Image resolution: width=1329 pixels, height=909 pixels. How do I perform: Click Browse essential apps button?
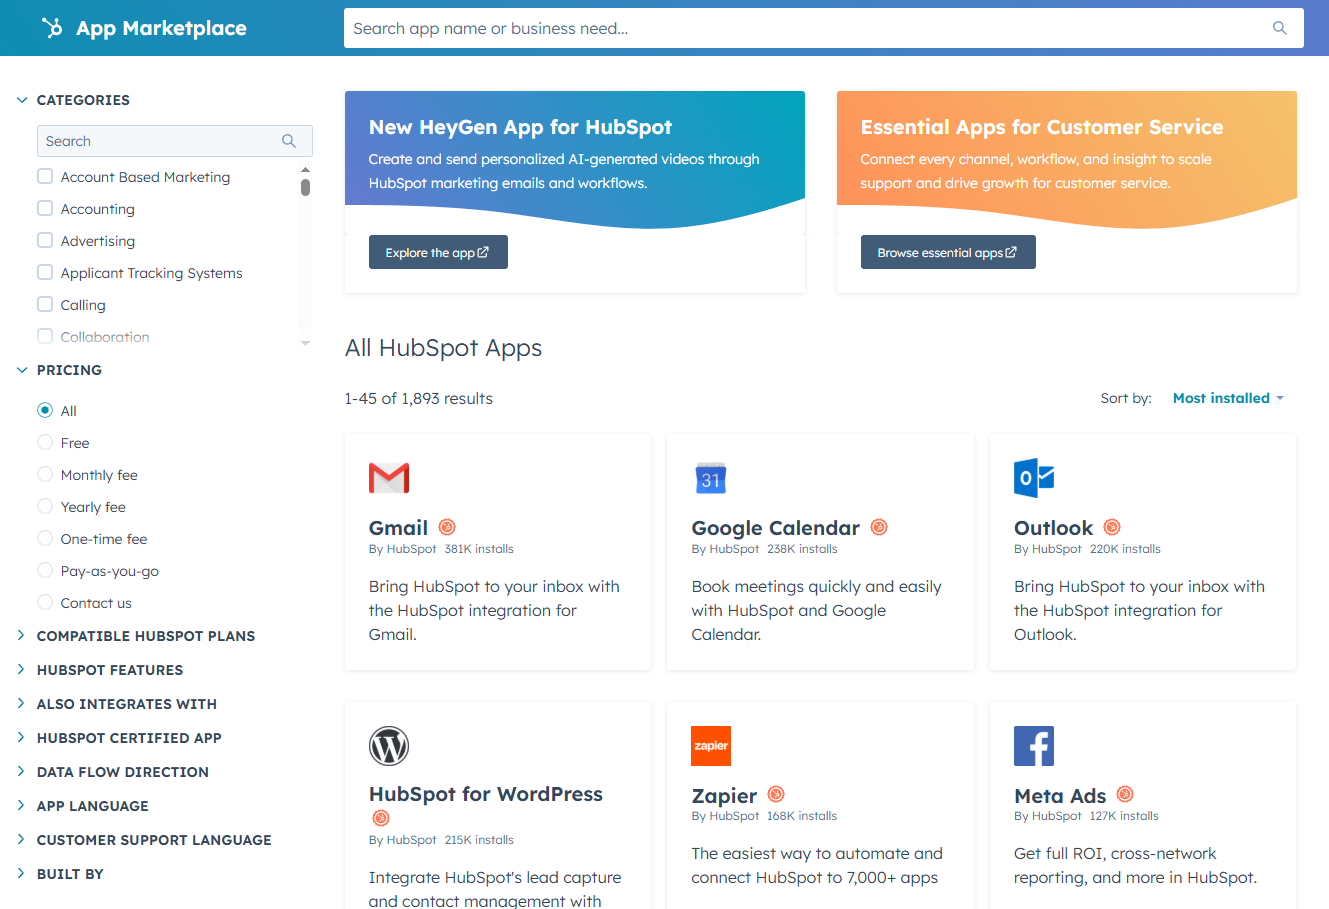[x=947, y=253]
